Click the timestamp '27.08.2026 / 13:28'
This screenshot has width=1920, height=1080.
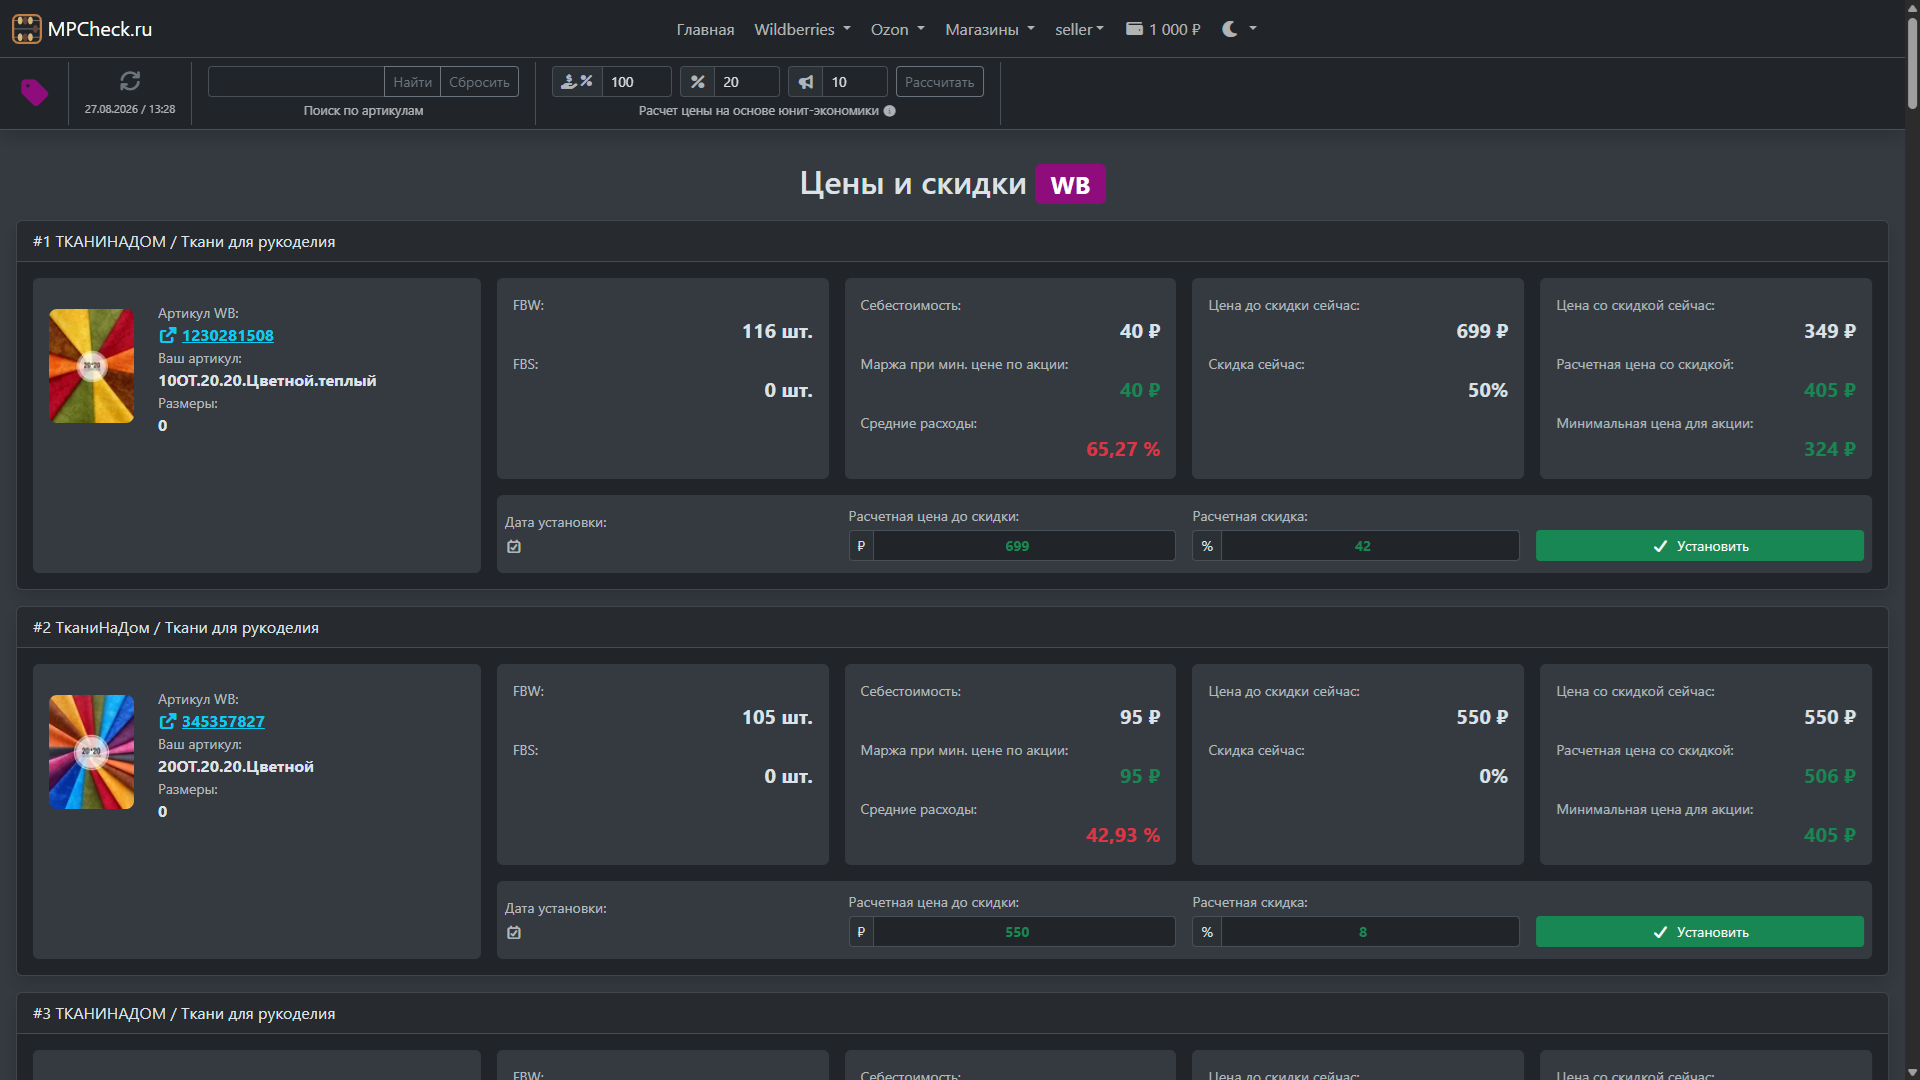(130, 109)
